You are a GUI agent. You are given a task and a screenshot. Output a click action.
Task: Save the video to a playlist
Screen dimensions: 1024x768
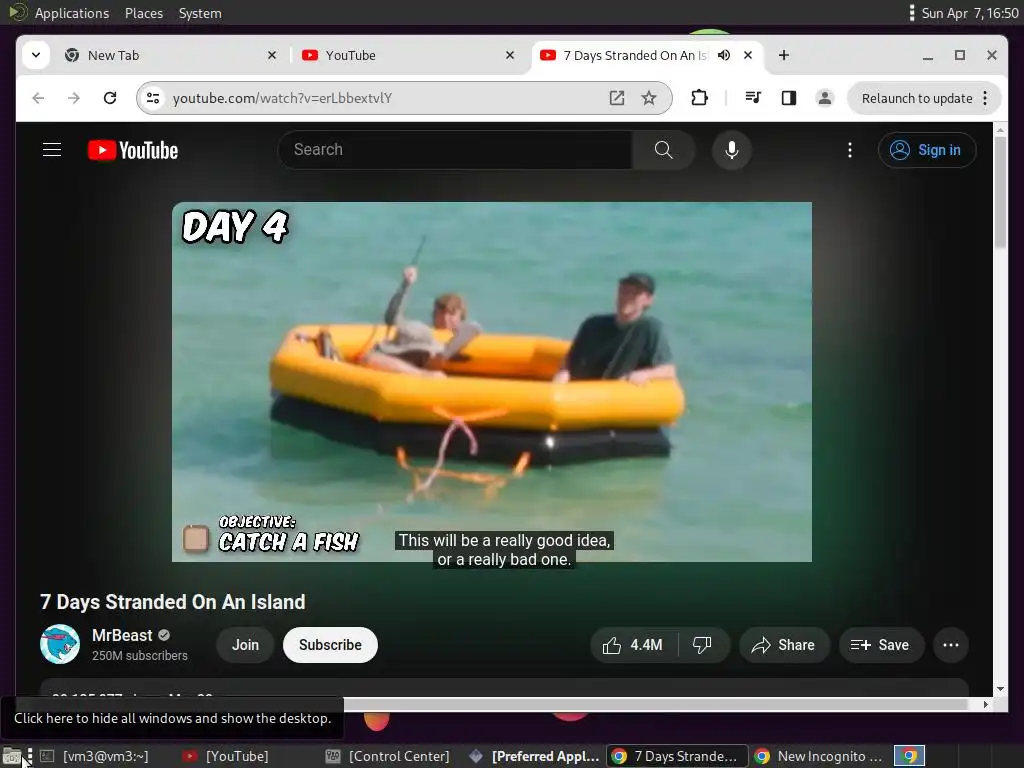click(881, 645)
